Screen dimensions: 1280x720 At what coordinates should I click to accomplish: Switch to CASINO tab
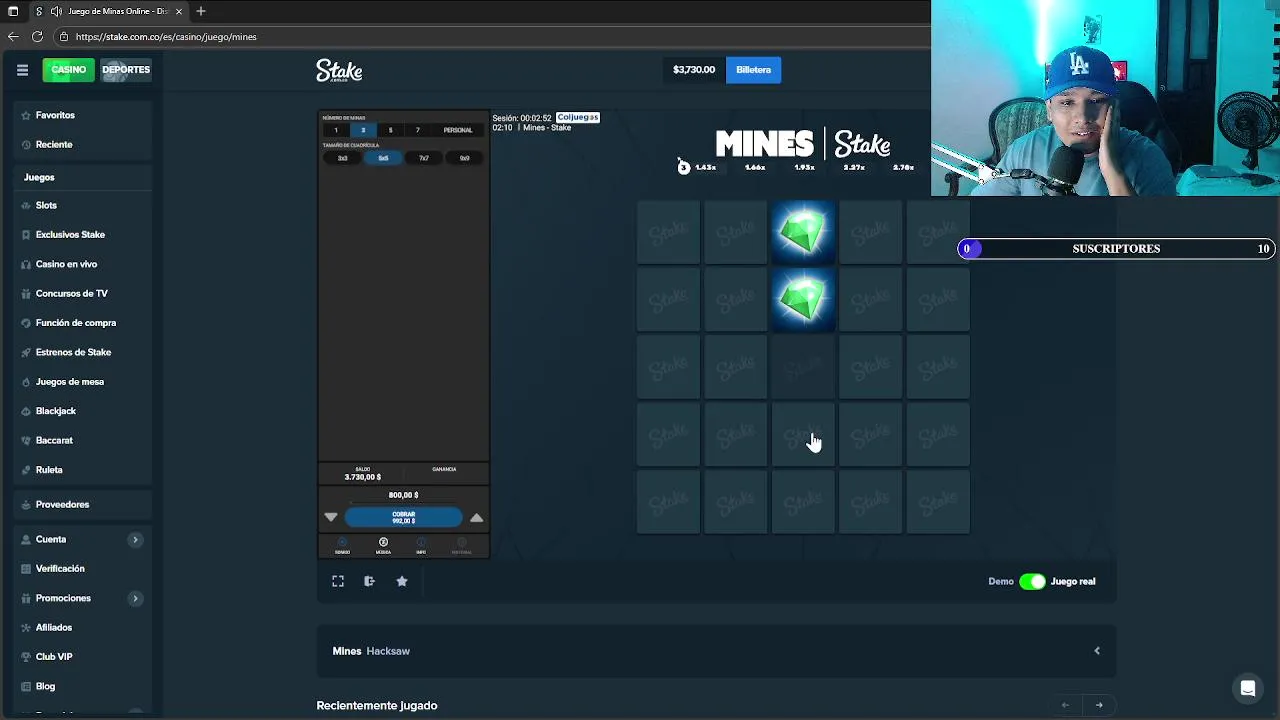69,70
